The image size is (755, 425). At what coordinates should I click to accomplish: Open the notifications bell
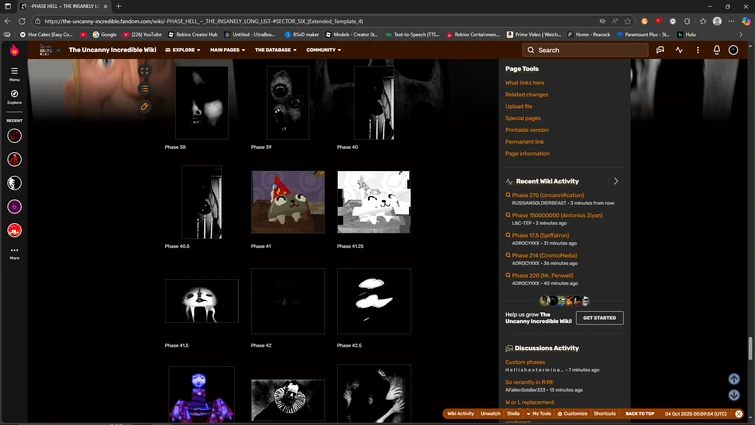[x=716, y=50]
